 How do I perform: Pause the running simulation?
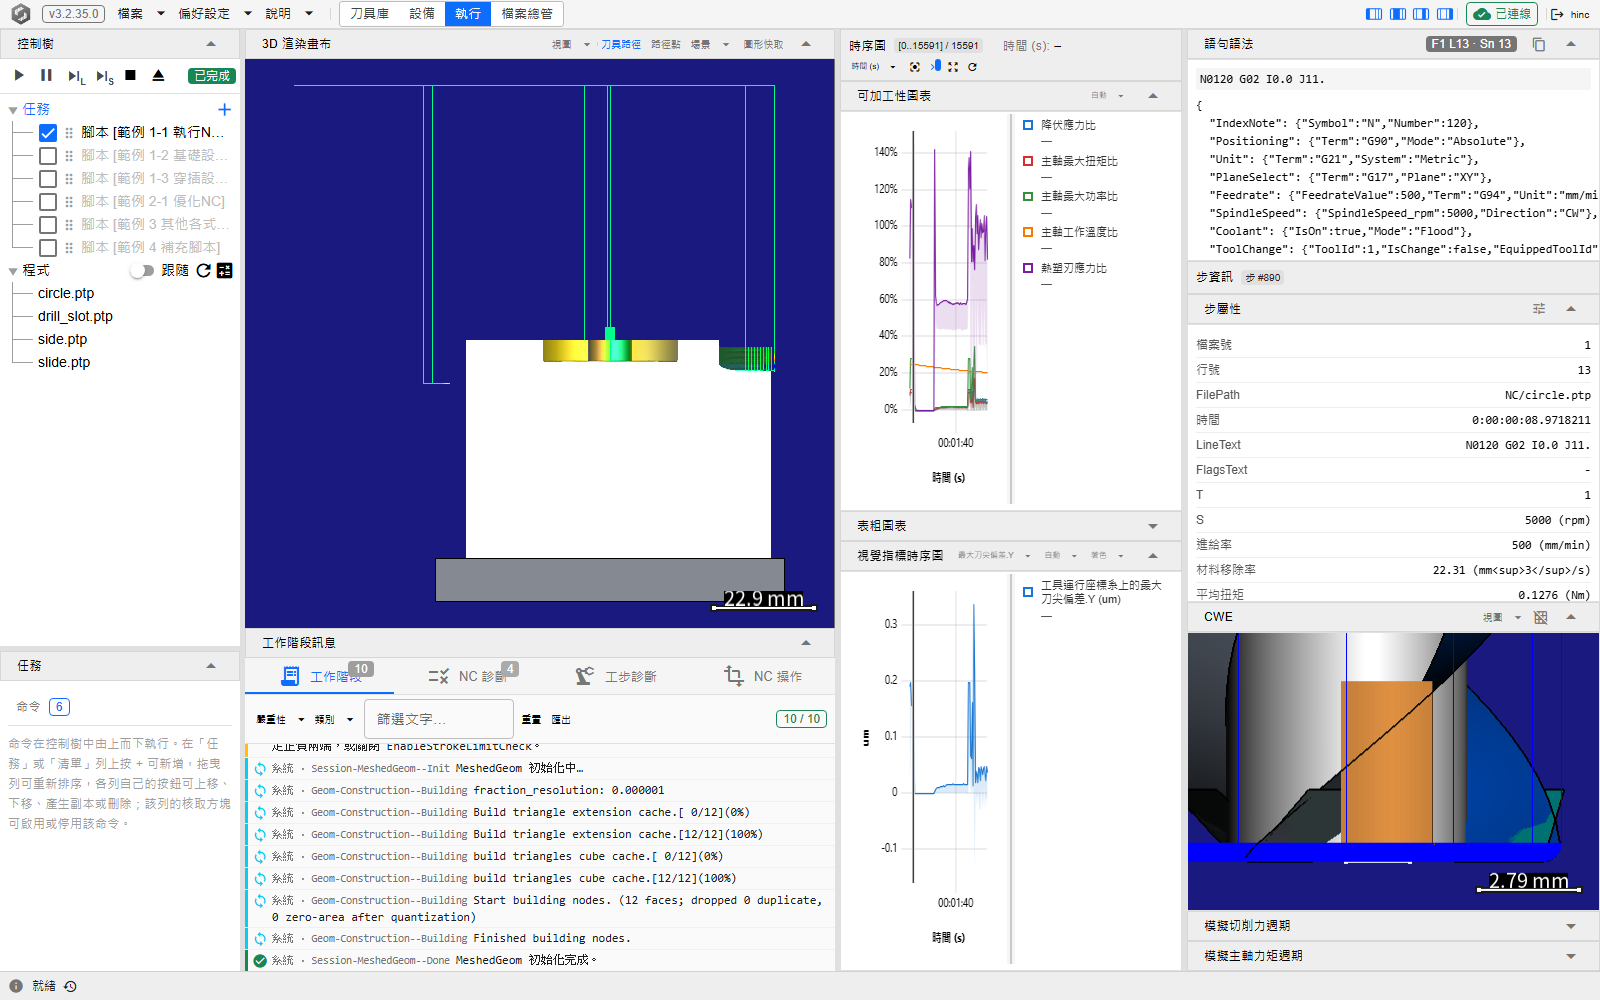click(x=46, y=75)
